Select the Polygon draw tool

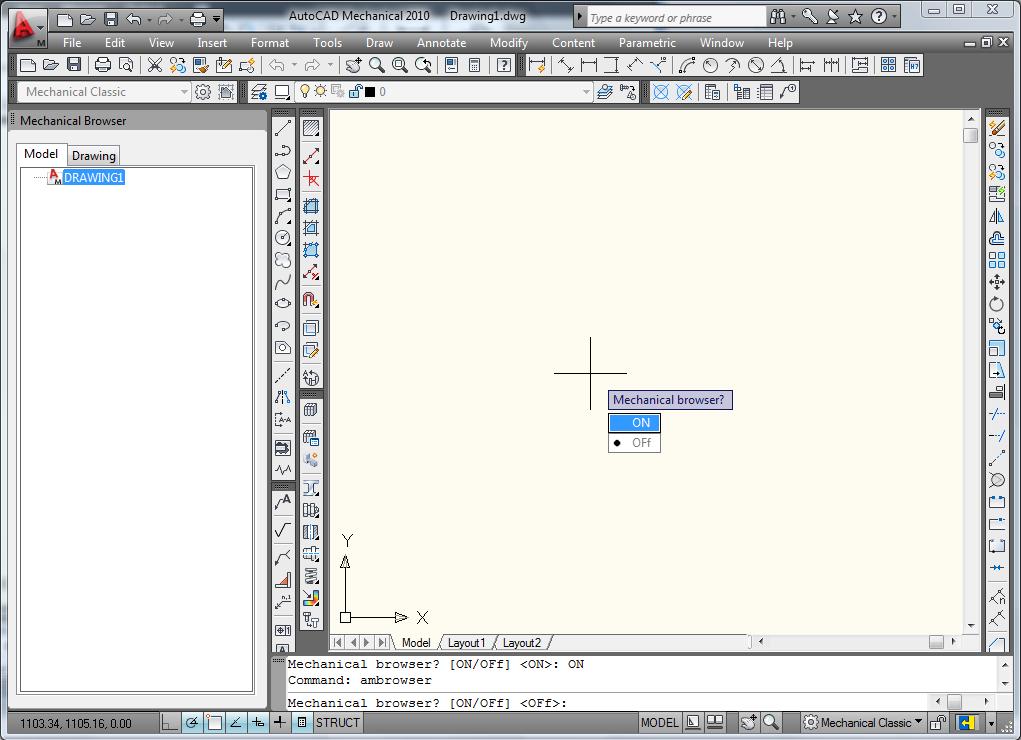coord(283,172)
